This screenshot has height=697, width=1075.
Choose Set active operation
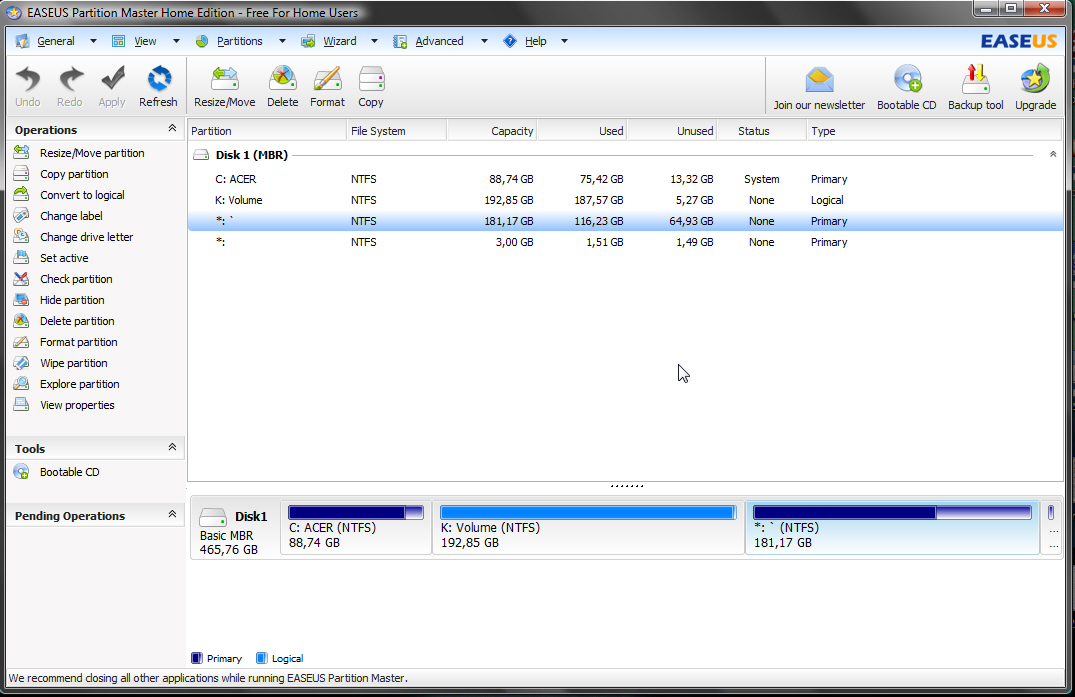[x=64, y=258]
